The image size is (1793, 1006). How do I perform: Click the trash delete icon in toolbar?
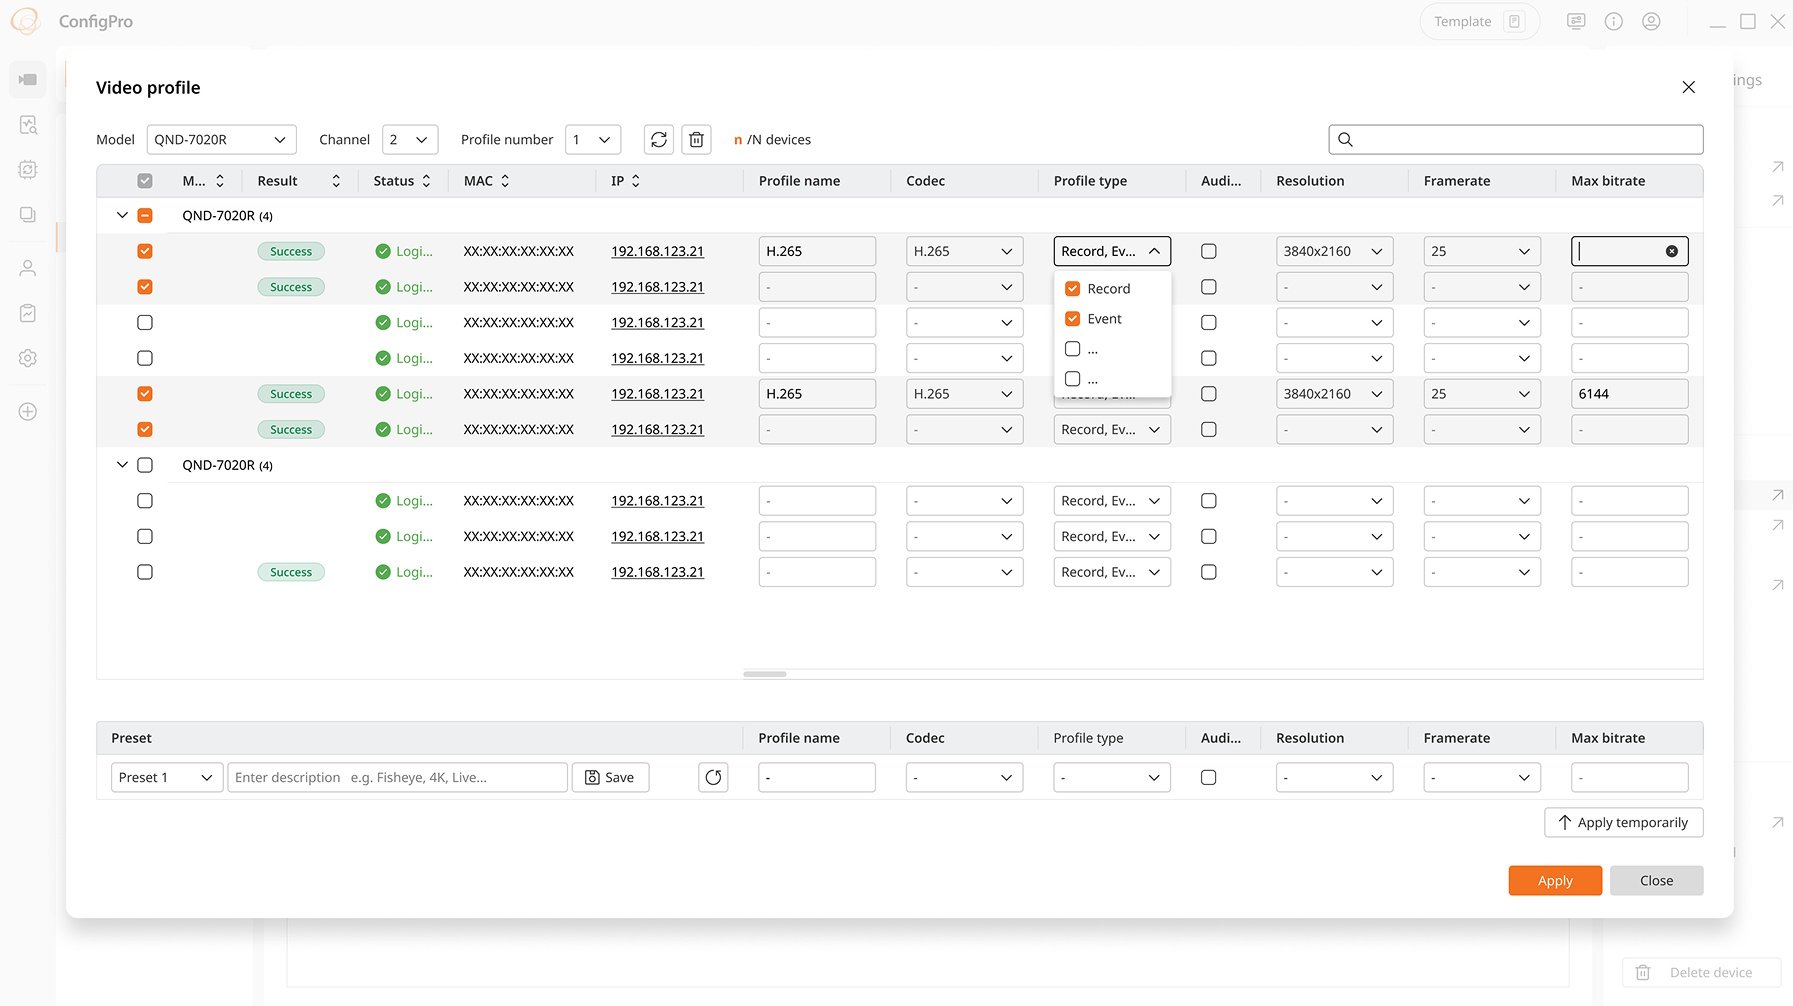[696, 140]
